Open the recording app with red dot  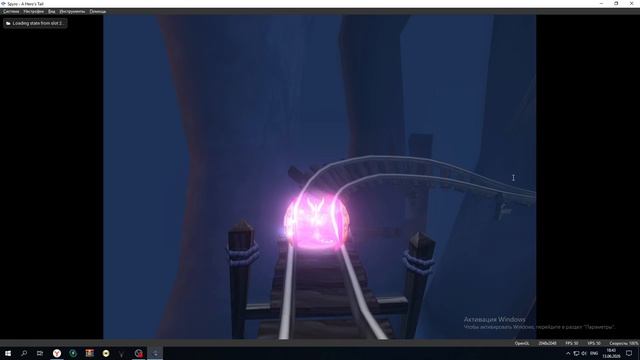click(139, 353)
